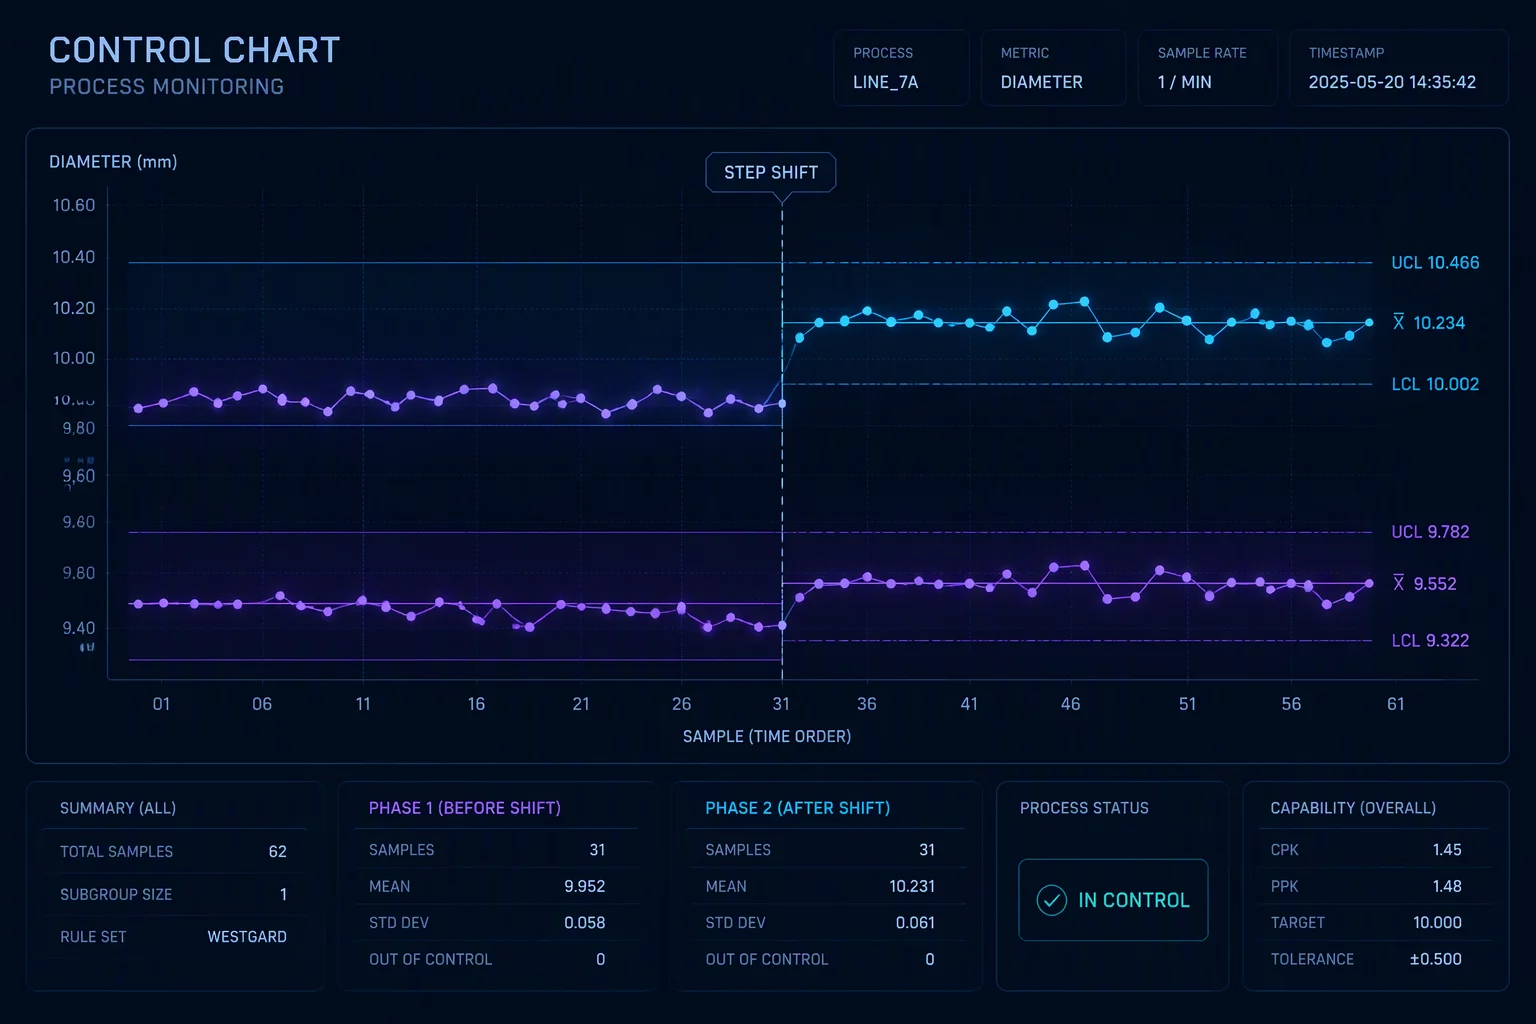The width and height of the screenshot is (1536, 1024).
Task: Select Phase 2 mean value 10.231
Action: (x=912, y=886)
